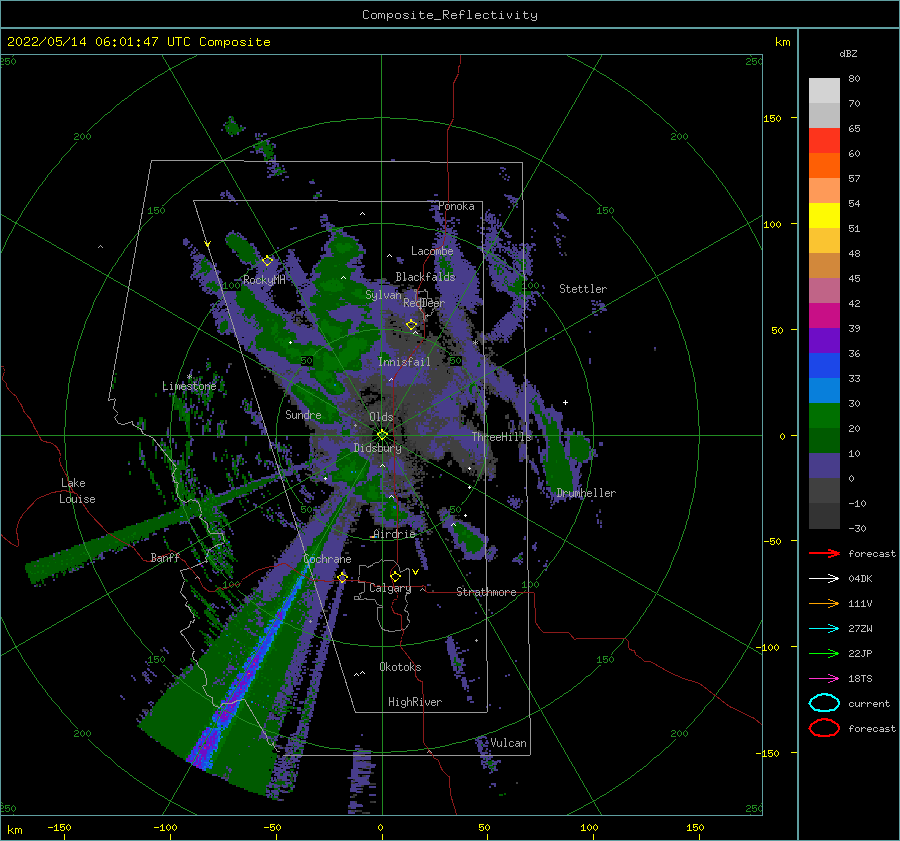Image resolution: width=900 pixels, height=841 pixels.
Task: Click the Innisfail label
Action: pyautogui.click(x=404, y=362)
